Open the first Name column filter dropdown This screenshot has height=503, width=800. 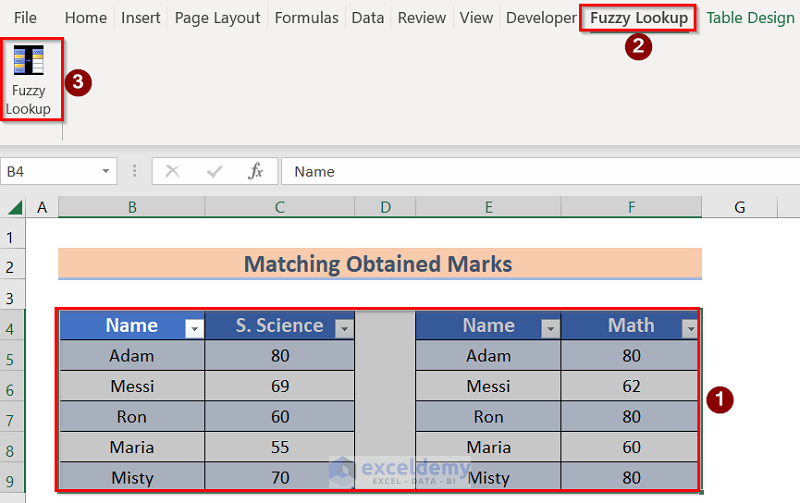pos(194,328)
